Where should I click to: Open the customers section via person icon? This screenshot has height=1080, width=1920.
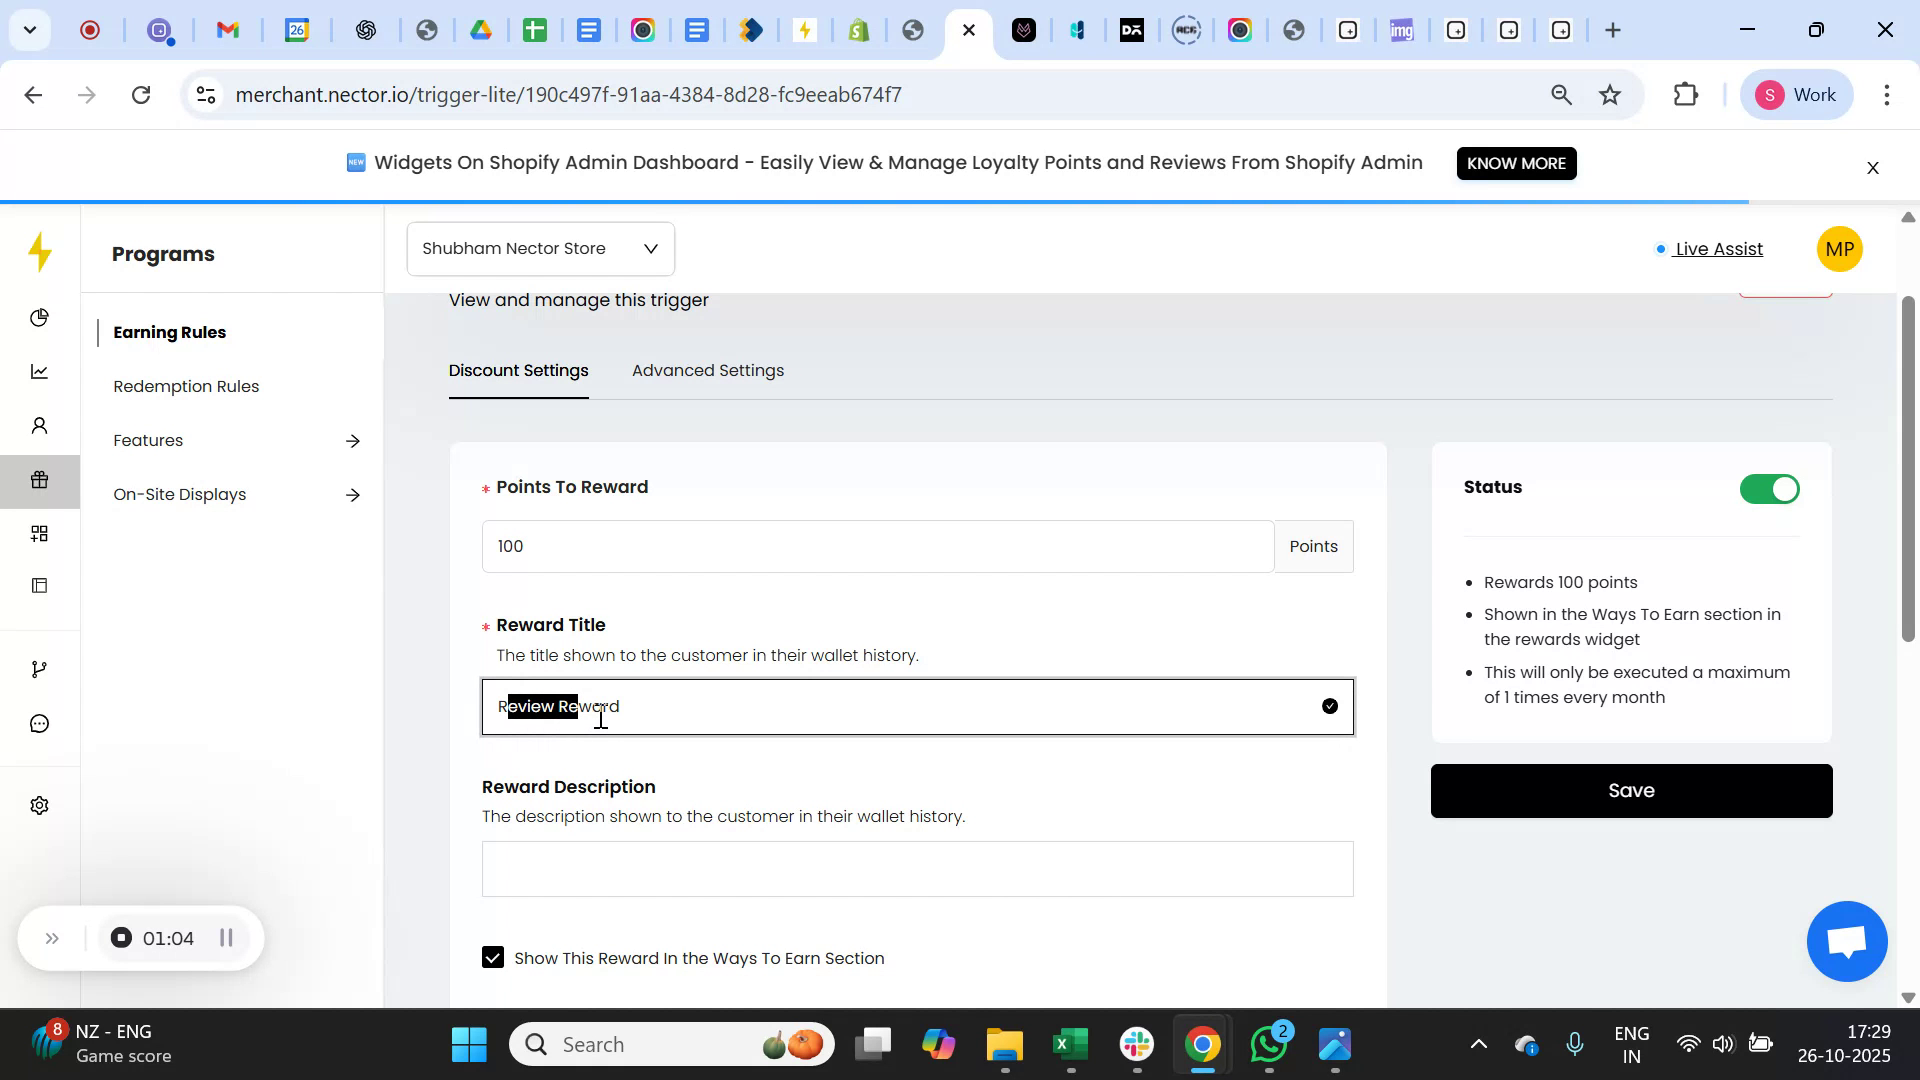tap(39, 425)
